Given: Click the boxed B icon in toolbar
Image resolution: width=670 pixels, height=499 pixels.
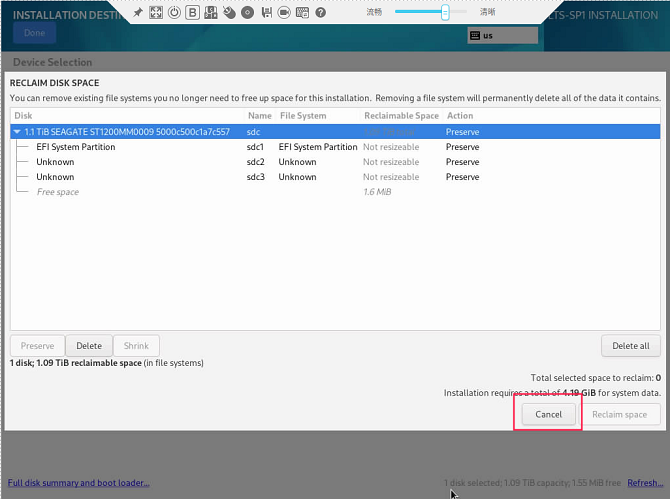Looking at the screenshot, I should point(192,13).
